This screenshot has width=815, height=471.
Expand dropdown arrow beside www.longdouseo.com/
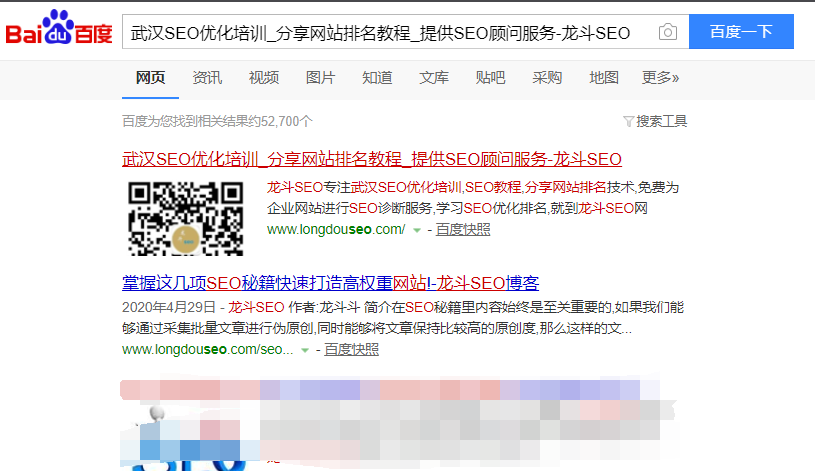(x=416, y=230)
